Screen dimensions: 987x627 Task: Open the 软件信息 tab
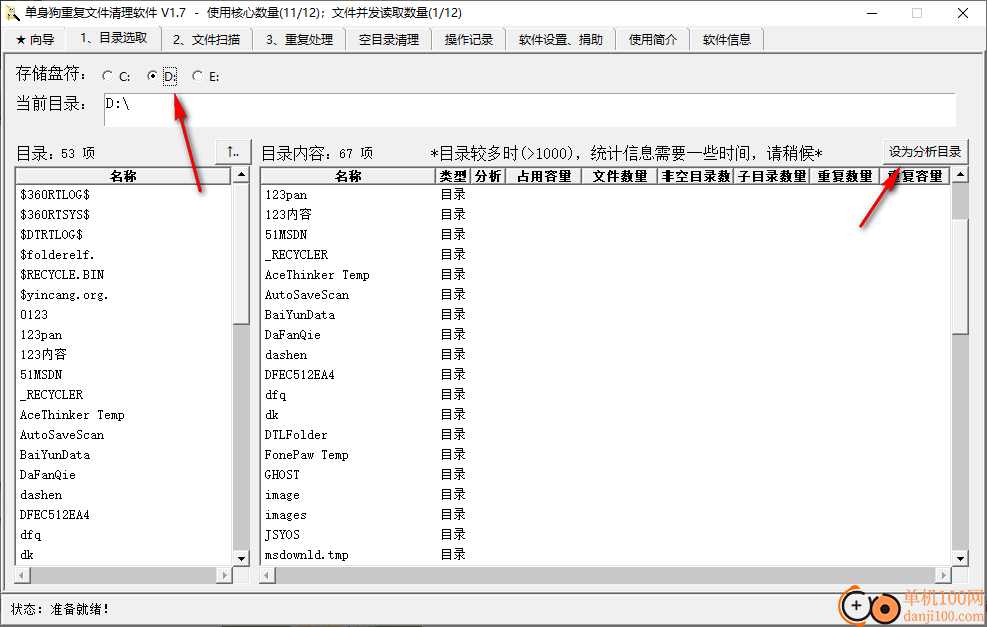tap(726, 40)
